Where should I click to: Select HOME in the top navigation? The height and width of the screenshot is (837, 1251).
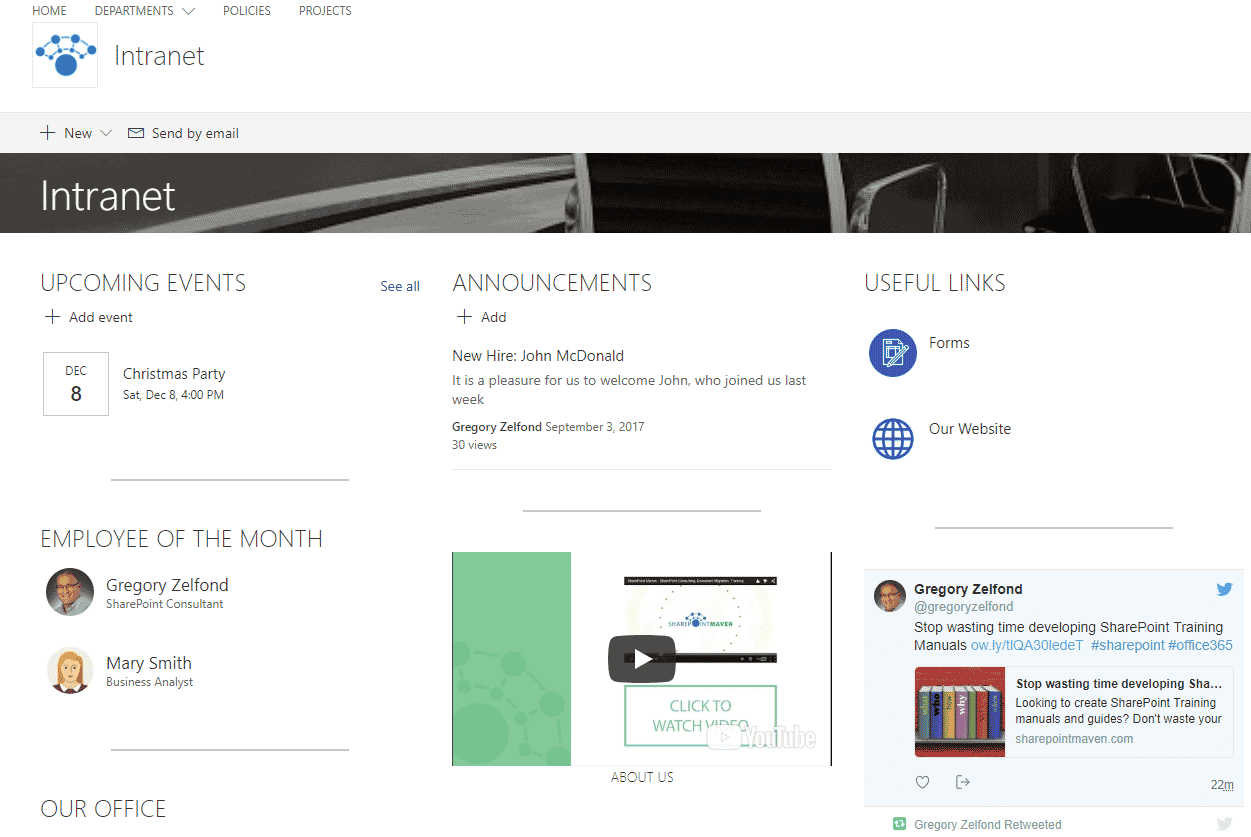click(x=49, y=11)
